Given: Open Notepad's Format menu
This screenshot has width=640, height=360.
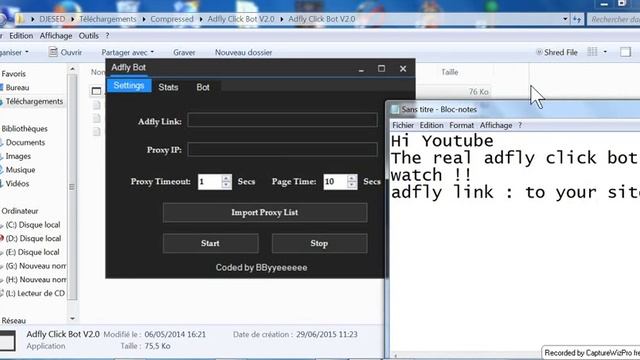Looking at the screenshot, I should (x=462, y=125).
